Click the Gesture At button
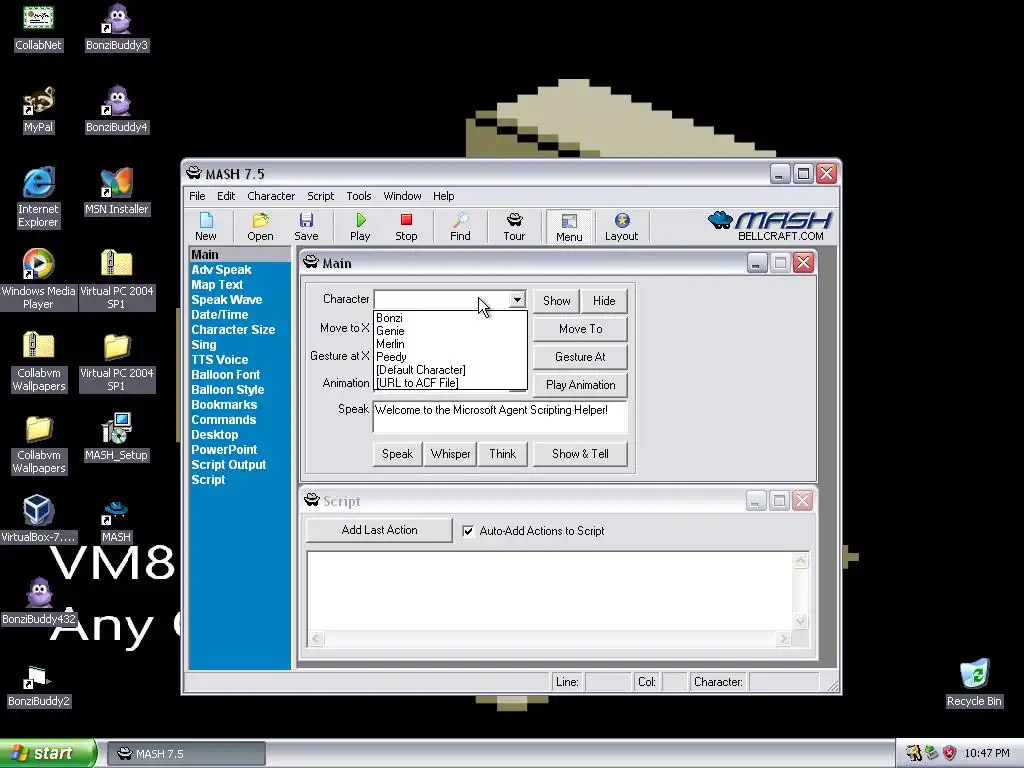 pyautogui.click(x=581, y=357)
